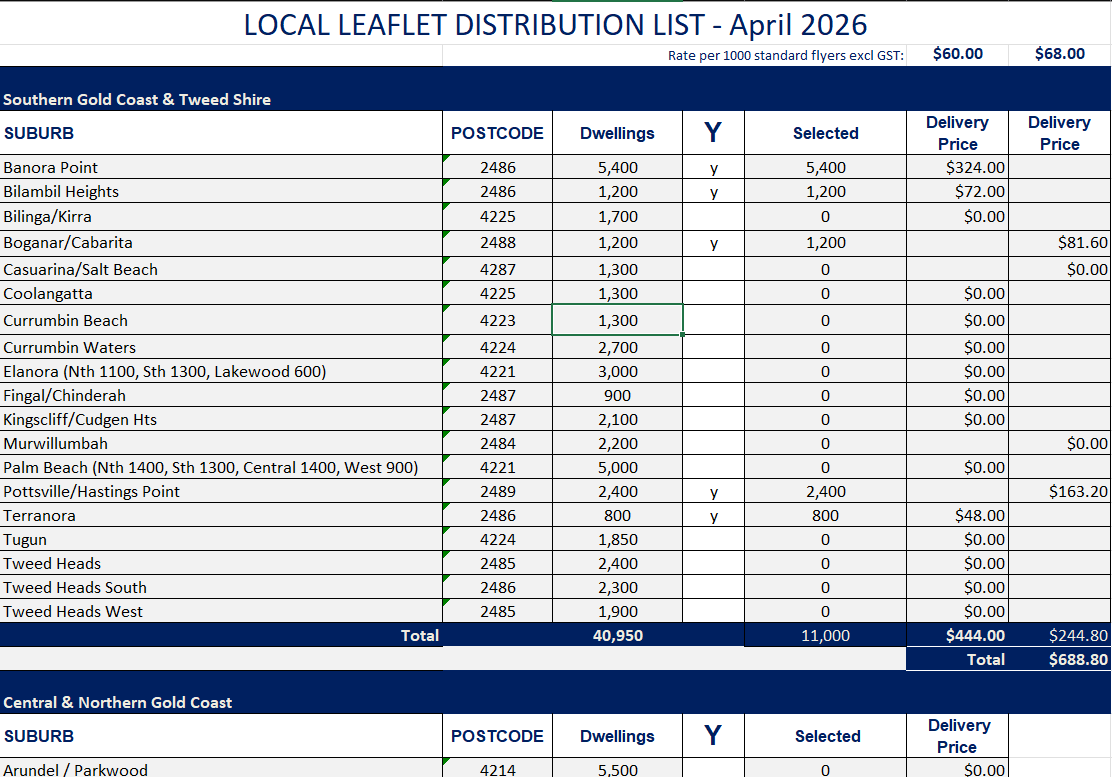This screenshot has height=777, width=1112.
Task: Select the Currumbin Beach dwellings cell 1,300
Action: coord(618,320)
